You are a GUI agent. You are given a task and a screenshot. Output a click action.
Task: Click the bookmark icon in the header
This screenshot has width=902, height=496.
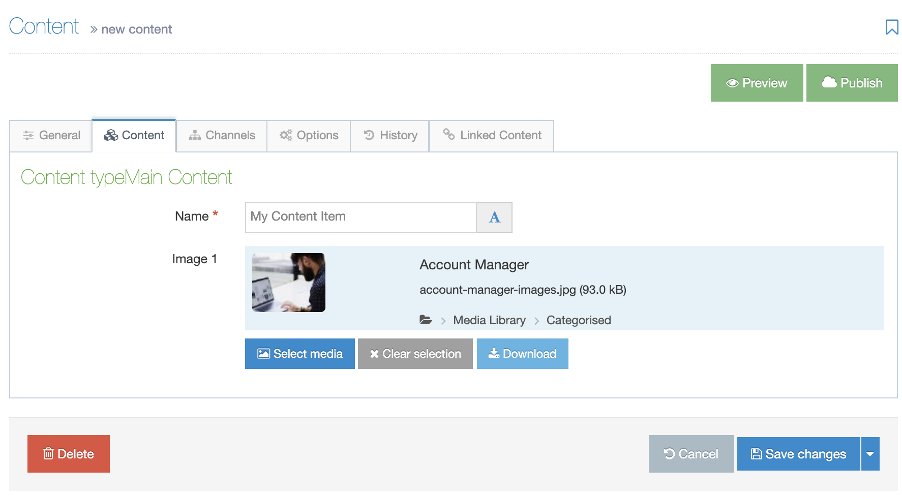point(892,28)
